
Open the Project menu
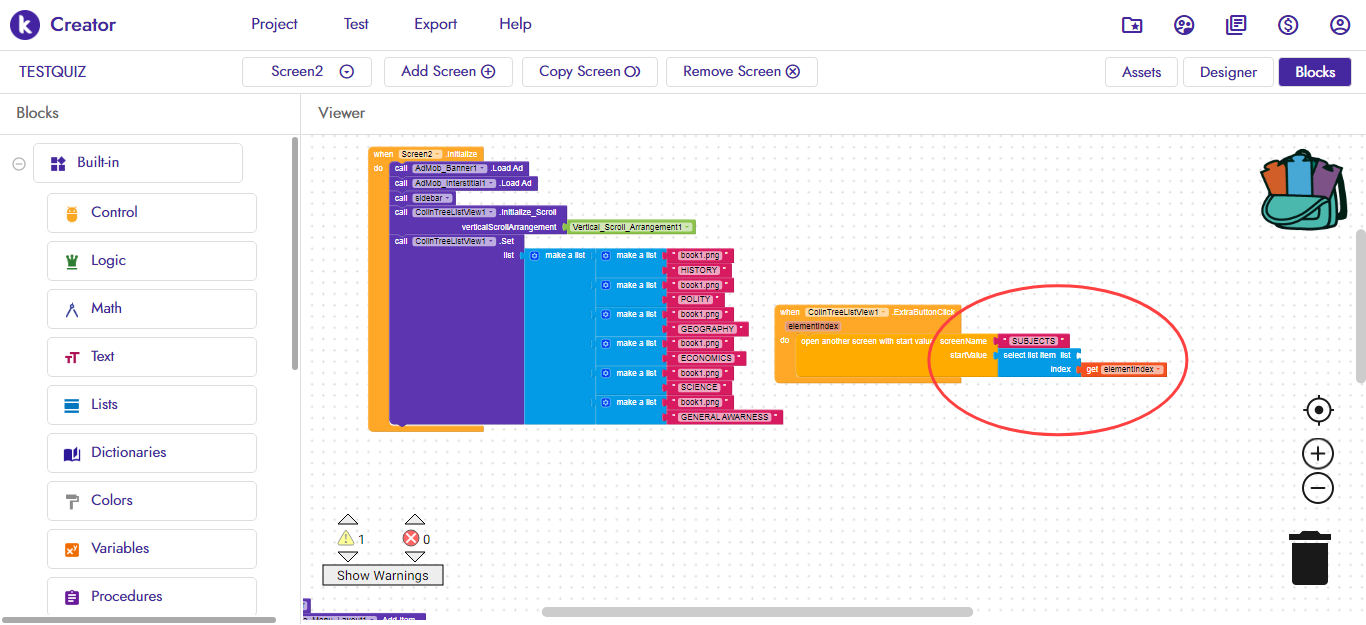pyautogui.click(x=274, y=24)
